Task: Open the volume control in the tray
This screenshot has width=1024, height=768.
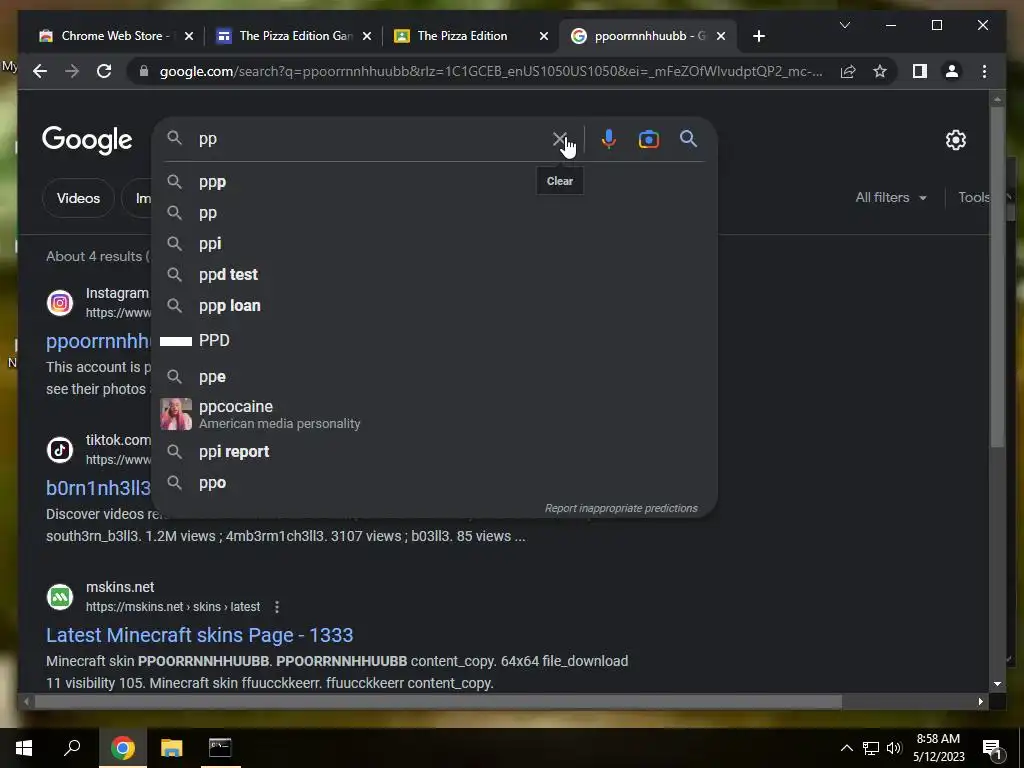Action: pyautogui.click(x=894, y=748)
